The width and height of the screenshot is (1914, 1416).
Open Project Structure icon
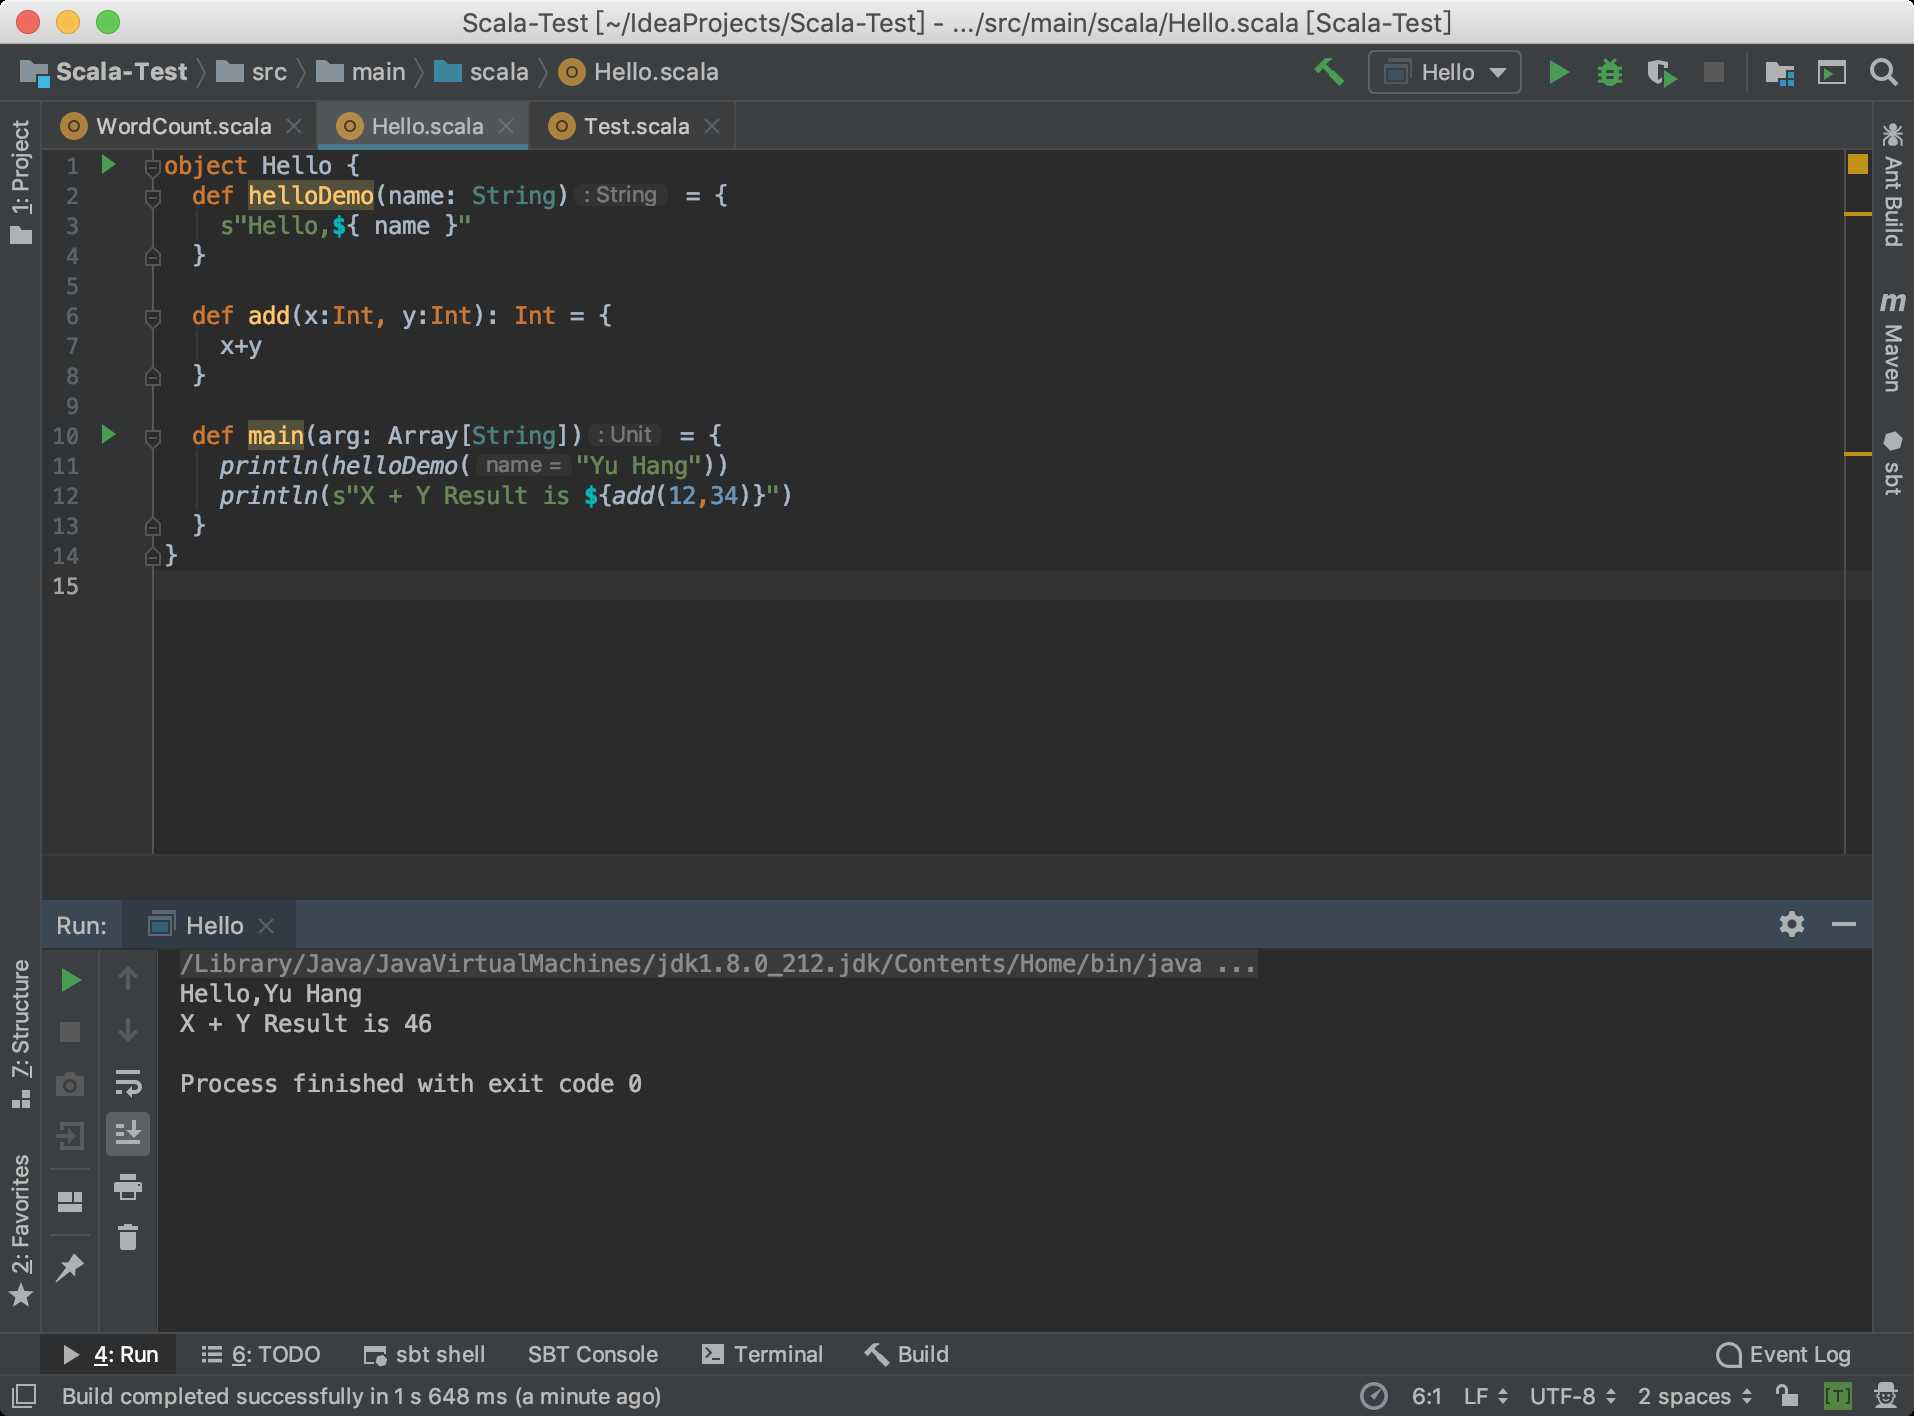1780,72
